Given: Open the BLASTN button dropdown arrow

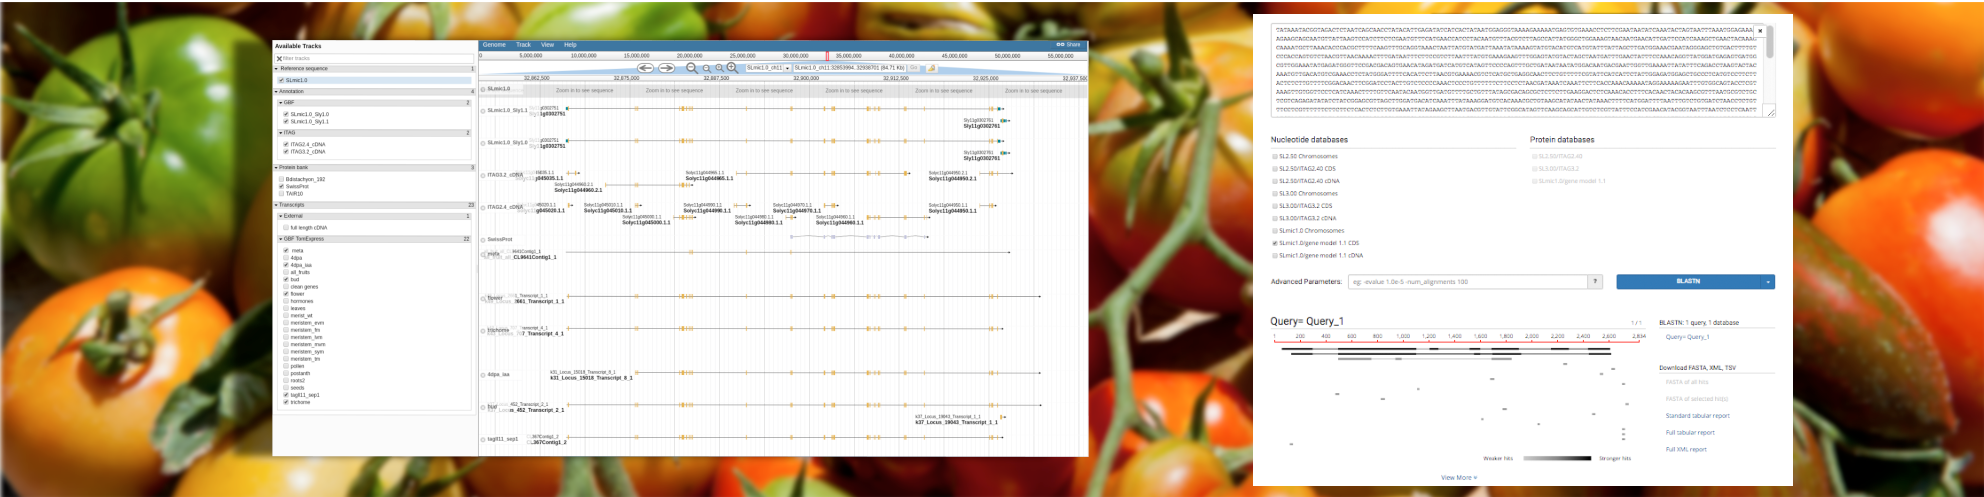Looking at the screenshot, I should 1768,282.
